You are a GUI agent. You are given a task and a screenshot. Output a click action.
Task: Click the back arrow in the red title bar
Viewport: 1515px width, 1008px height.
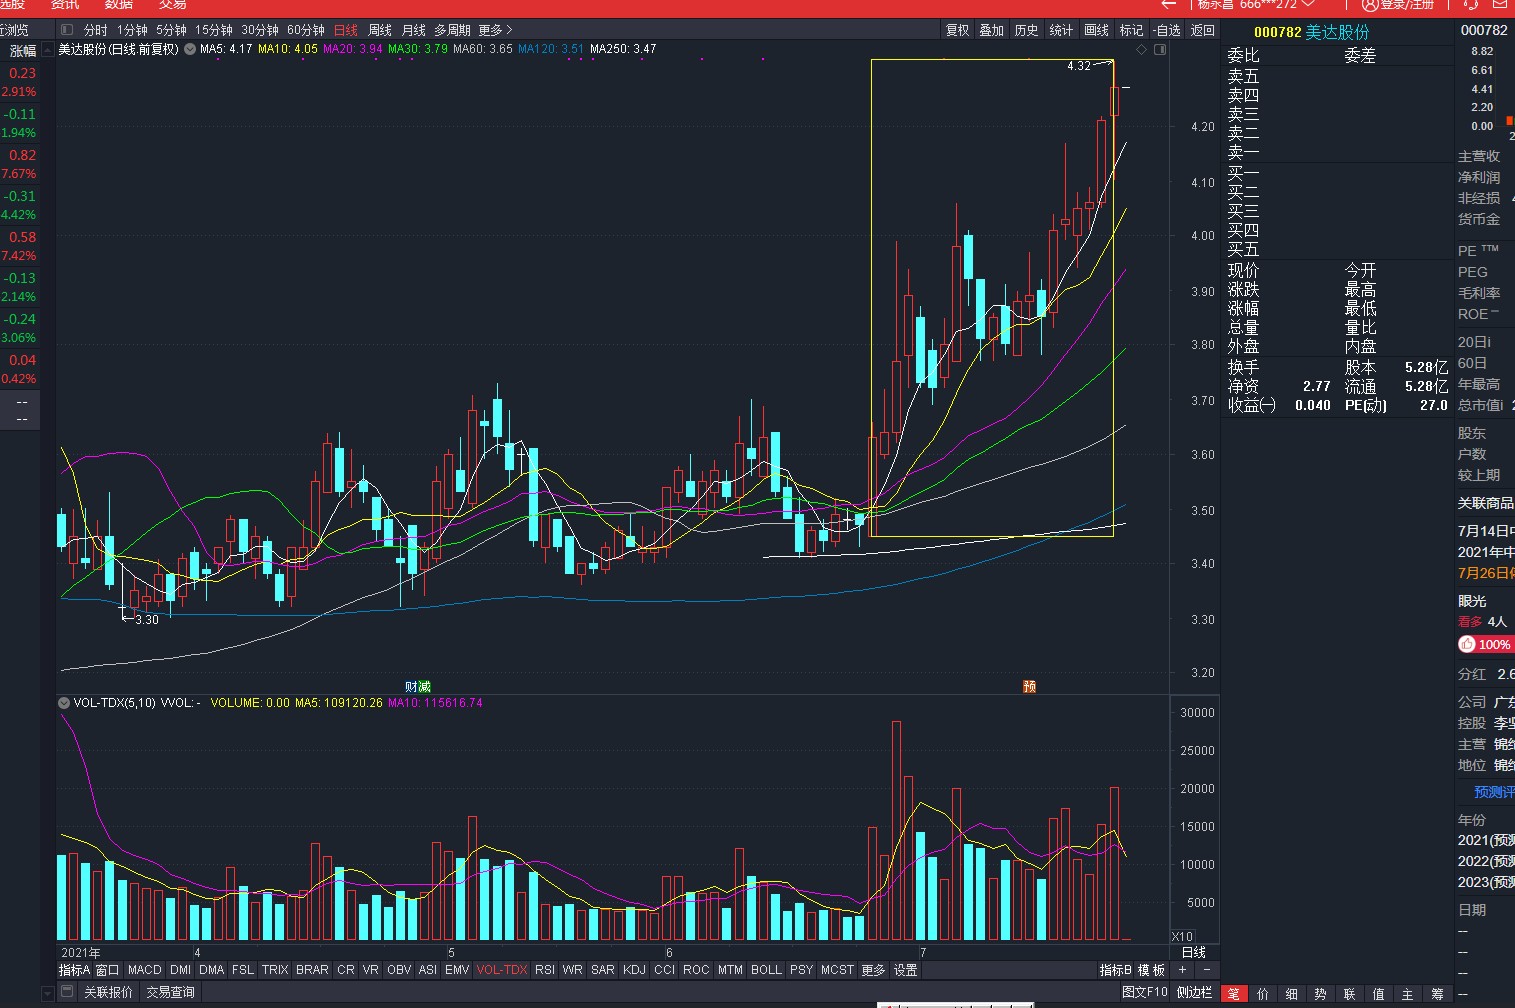[x=1169, y=4]
